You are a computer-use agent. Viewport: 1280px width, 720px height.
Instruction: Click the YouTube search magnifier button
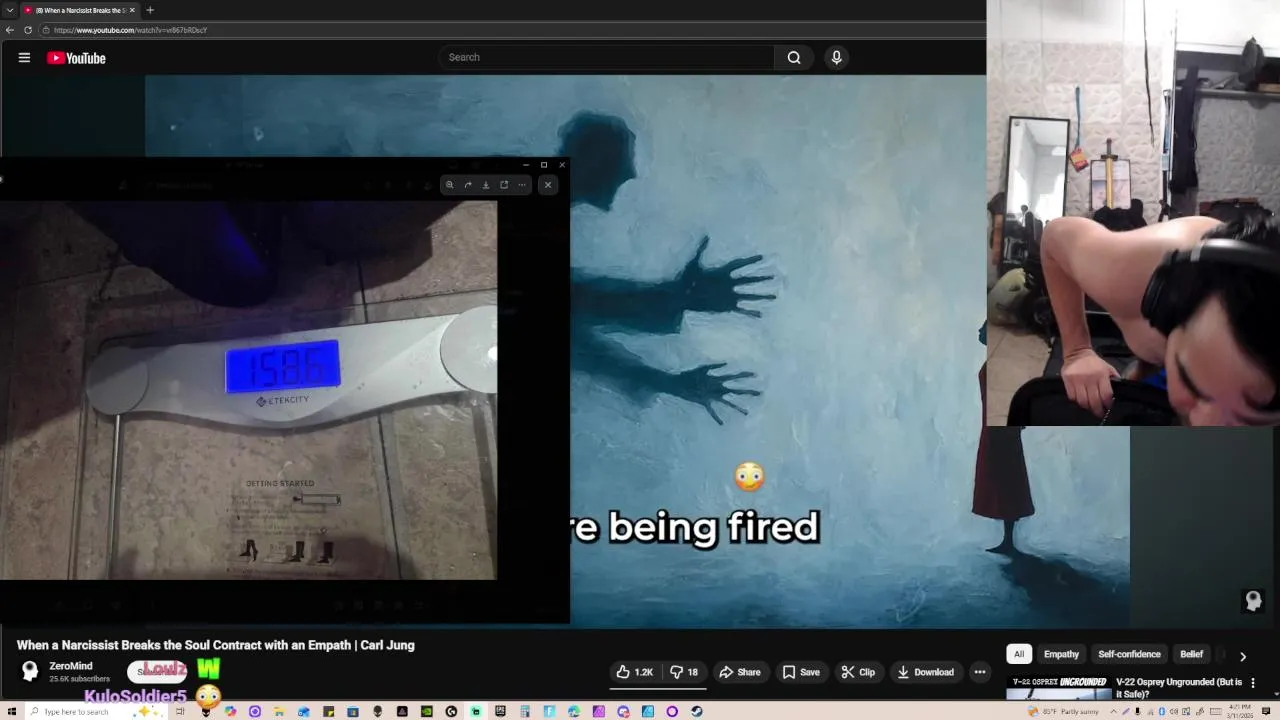tap(794, 57)
